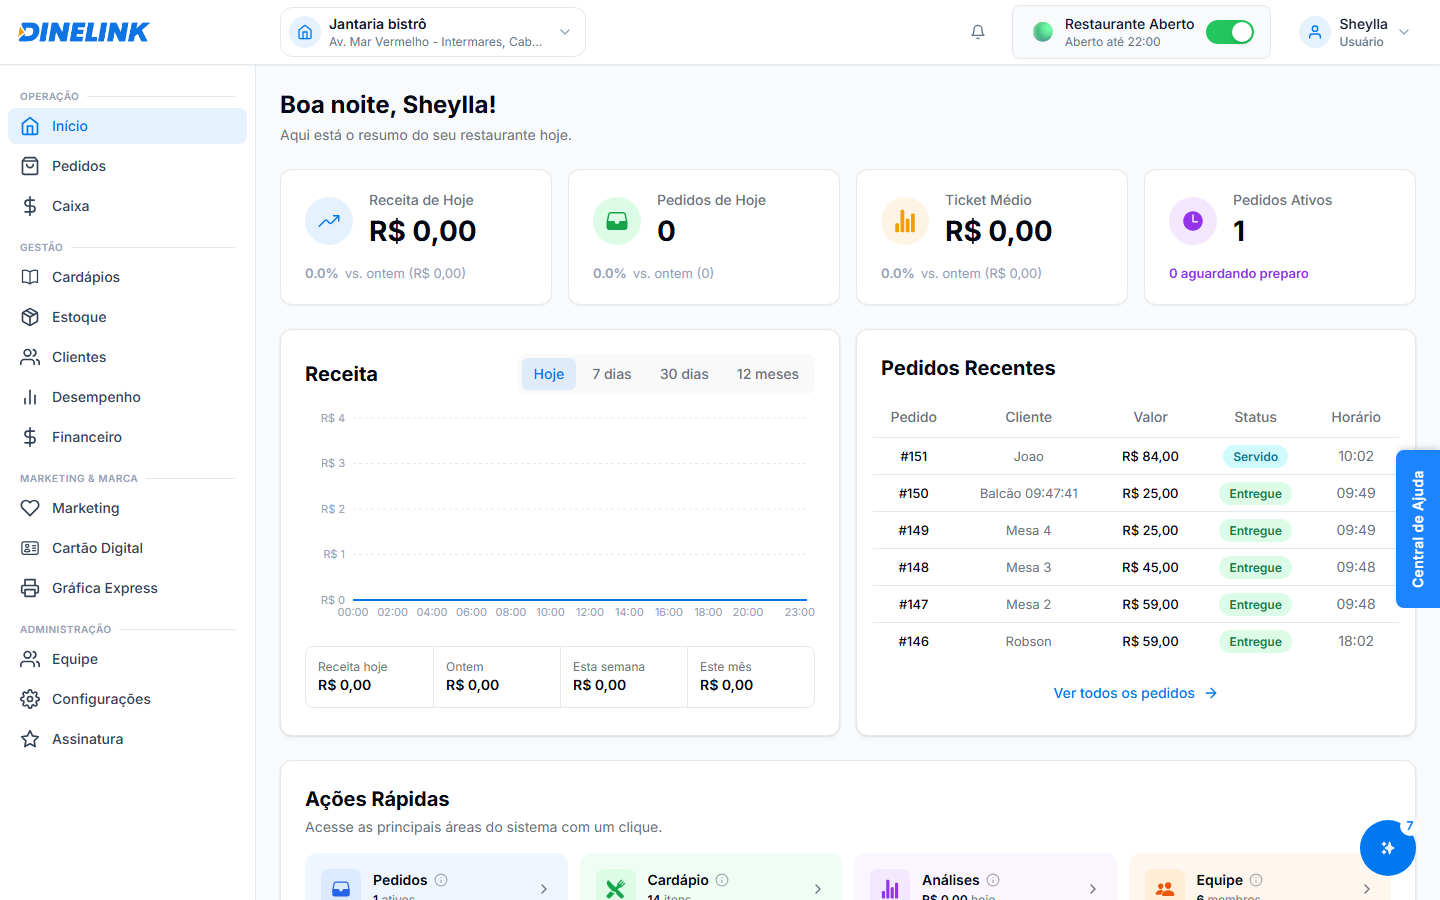
Task: Open the floating AI assistant button
Action: (1387, 848)
